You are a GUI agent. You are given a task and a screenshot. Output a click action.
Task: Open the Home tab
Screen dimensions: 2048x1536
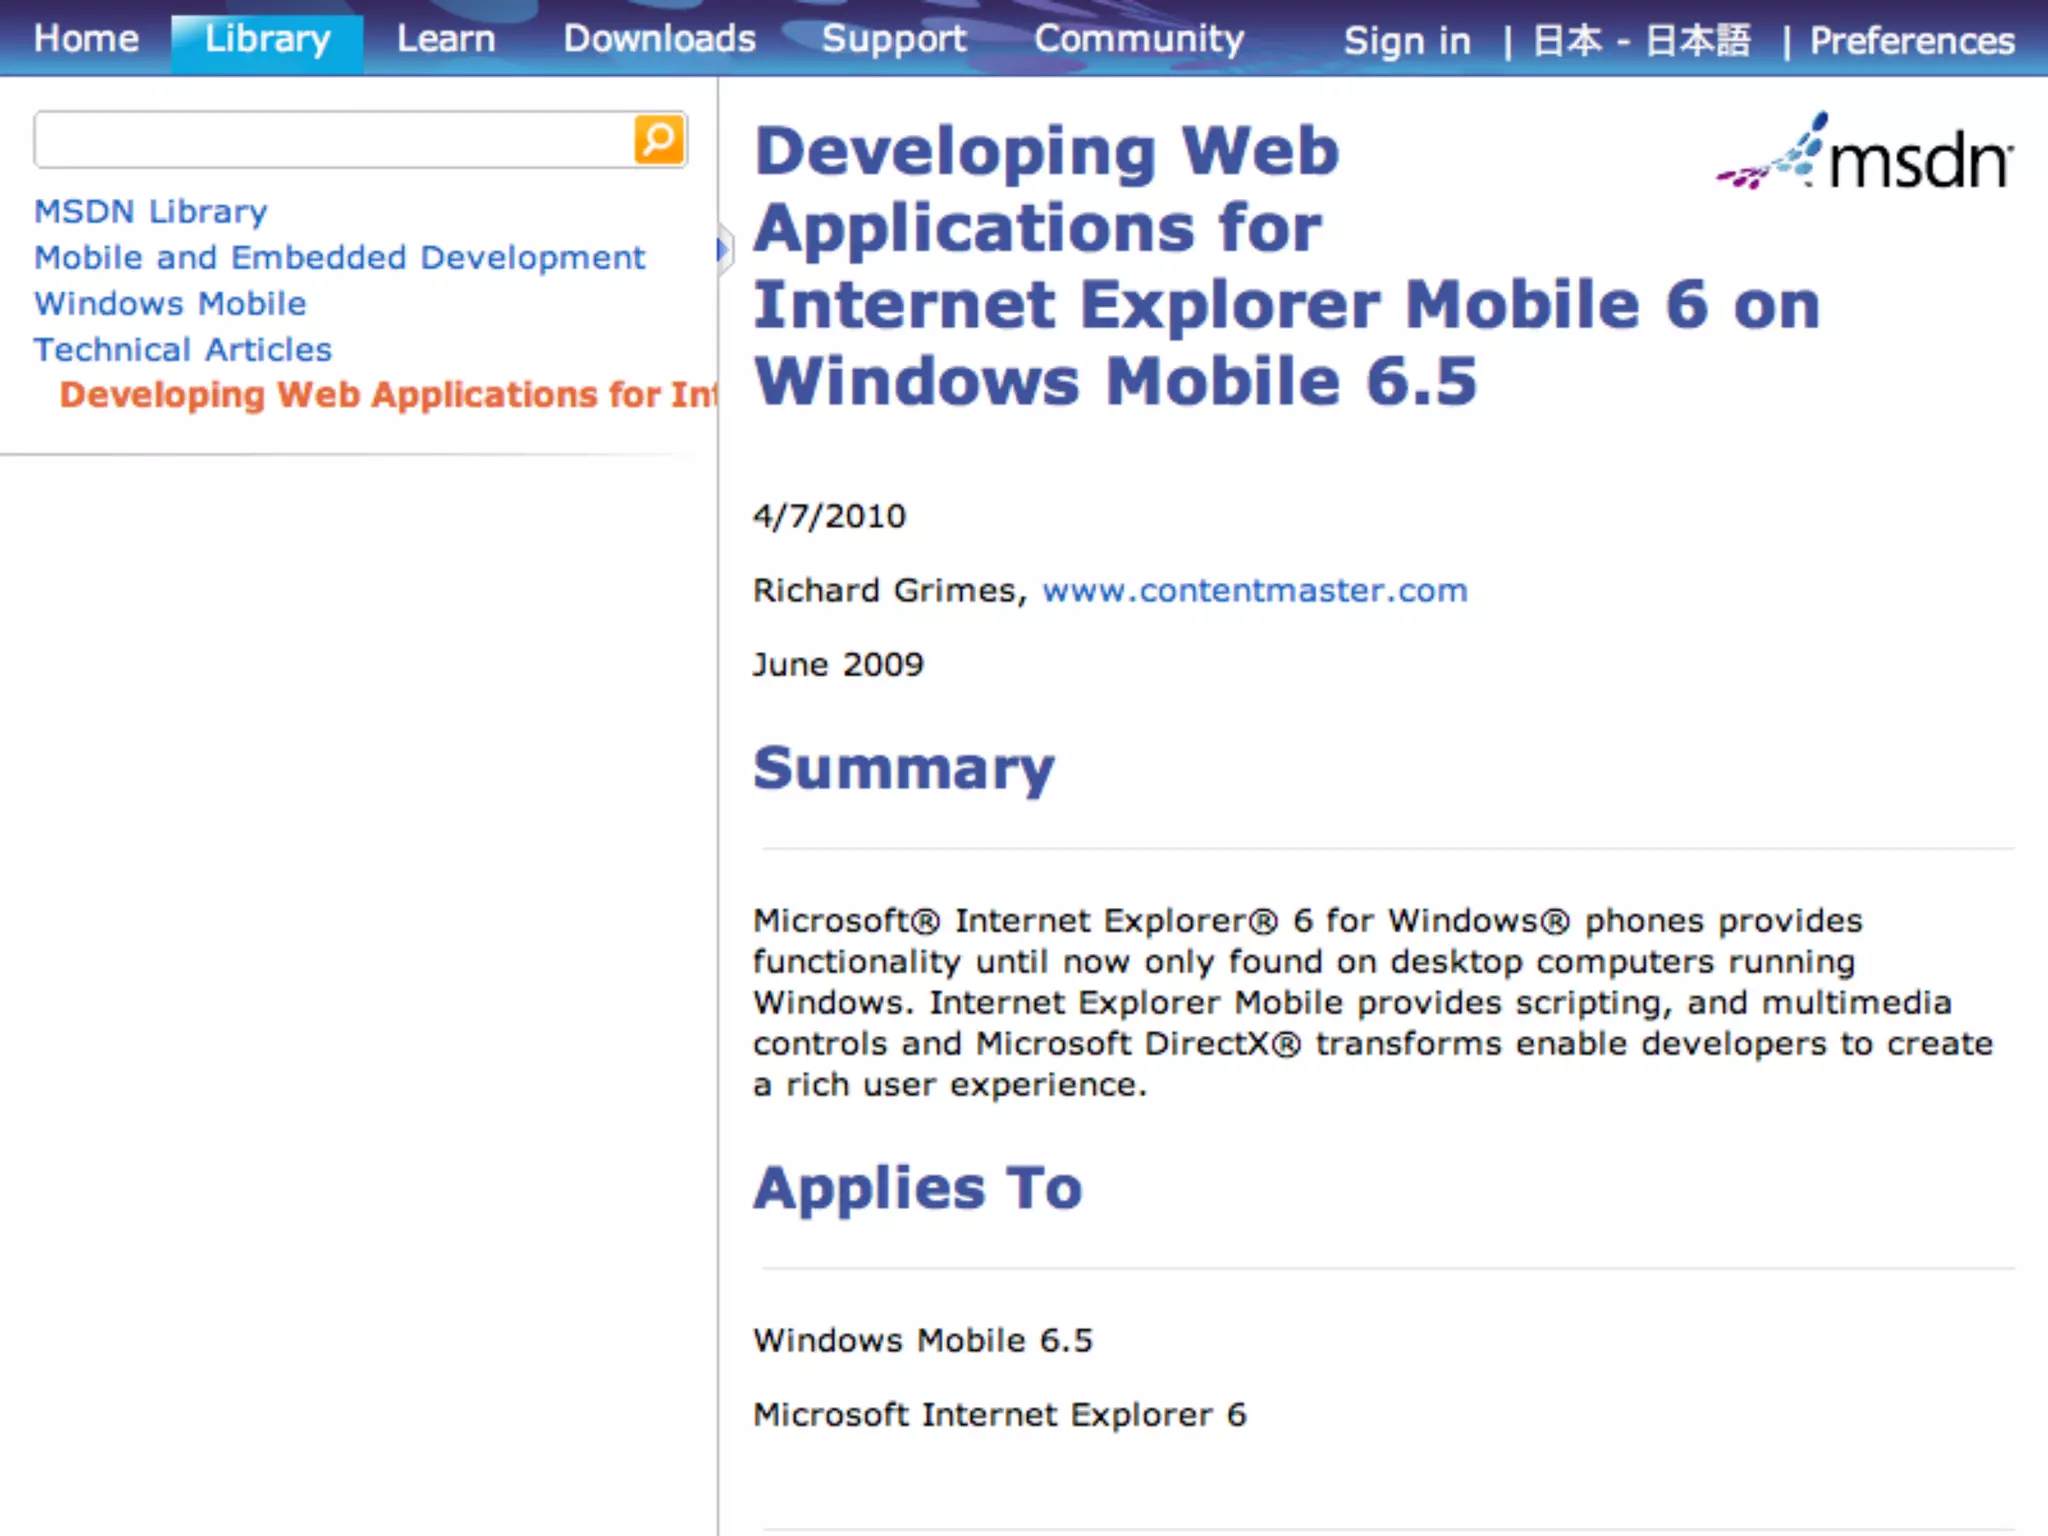tap(86, 39)
